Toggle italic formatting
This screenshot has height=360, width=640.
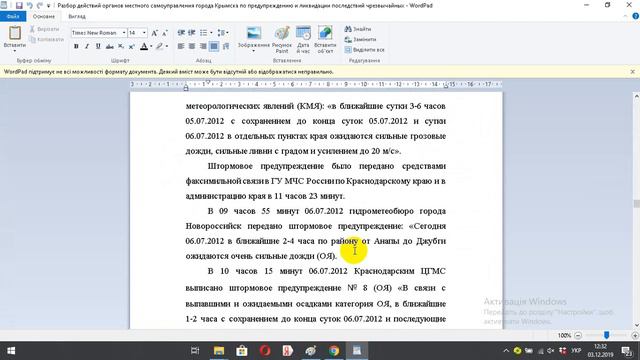pos(87,47)
